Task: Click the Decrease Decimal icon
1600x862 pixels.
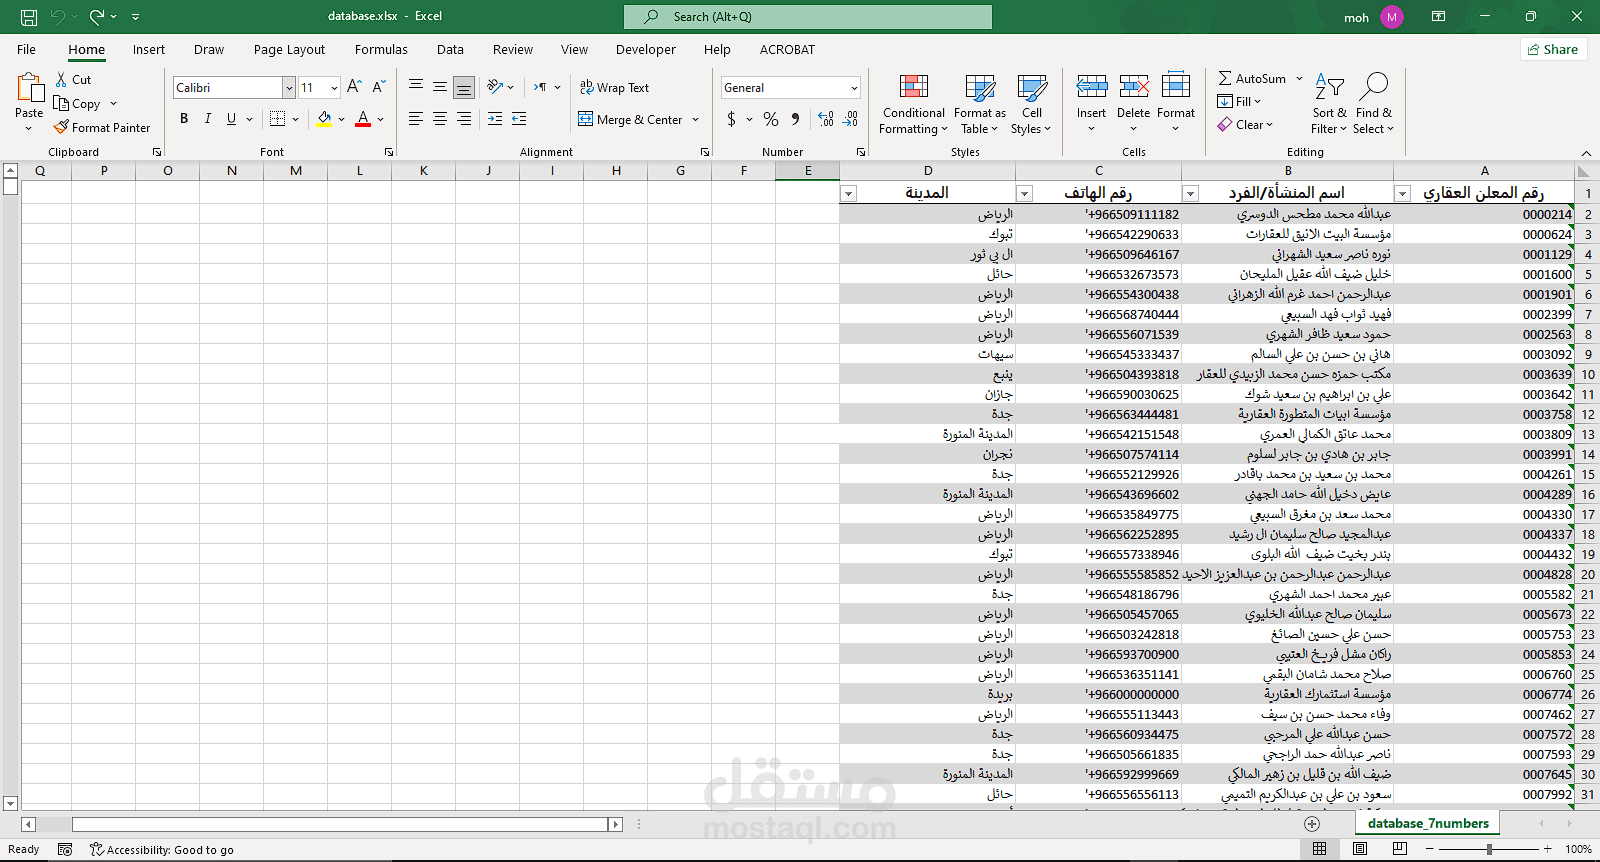Action: tap(850, 119)
